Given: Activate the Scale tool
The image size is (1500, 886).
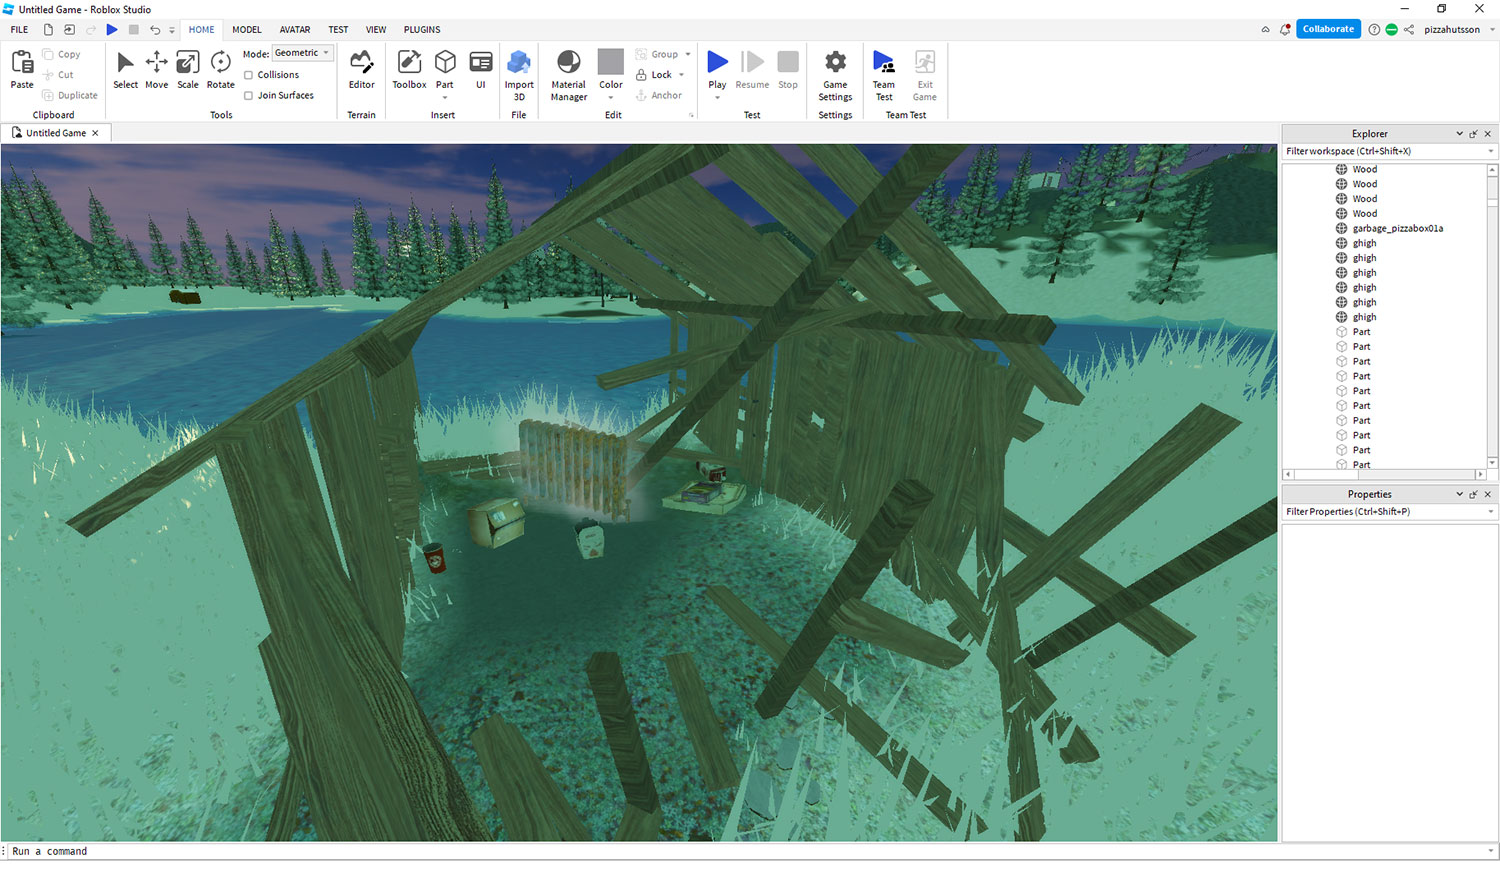Looking at the screenshot, I should click(188, 69).
